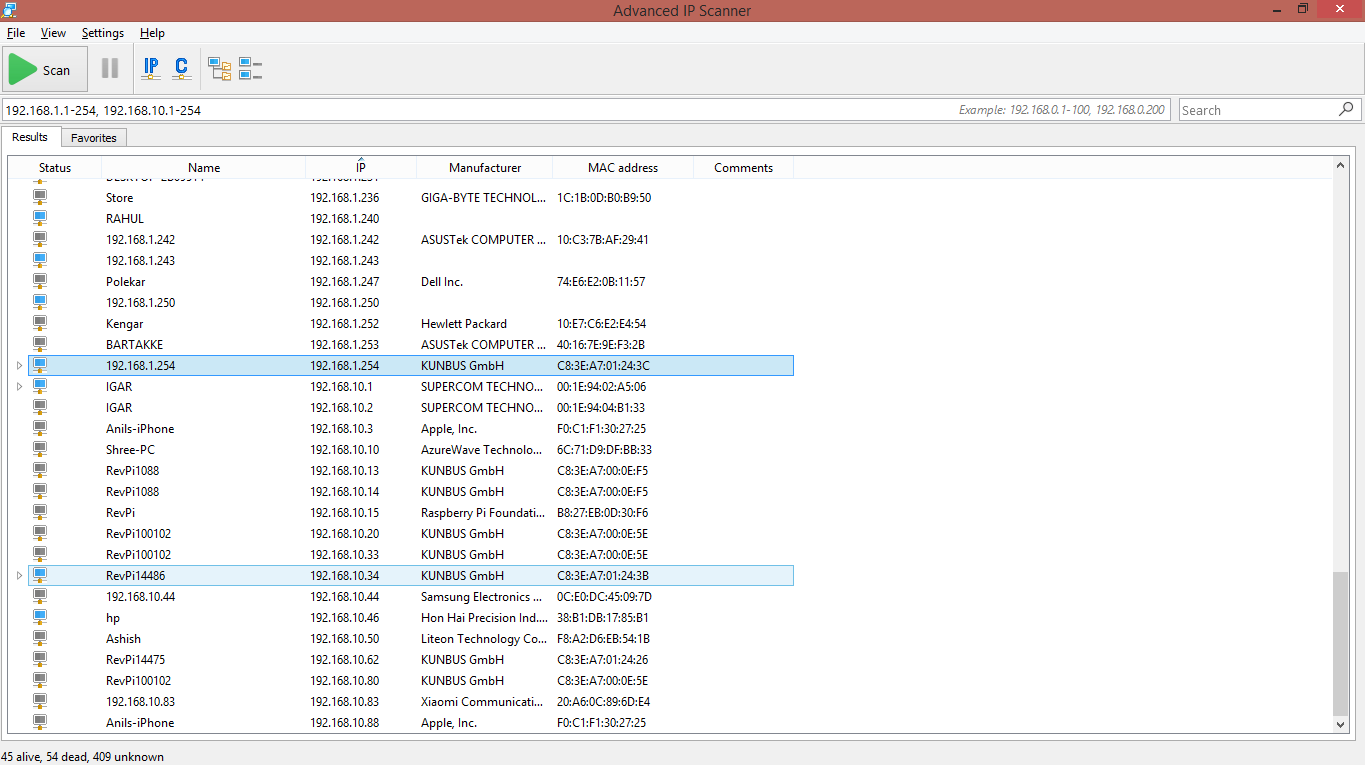Click the Pause scan icon

110,69
